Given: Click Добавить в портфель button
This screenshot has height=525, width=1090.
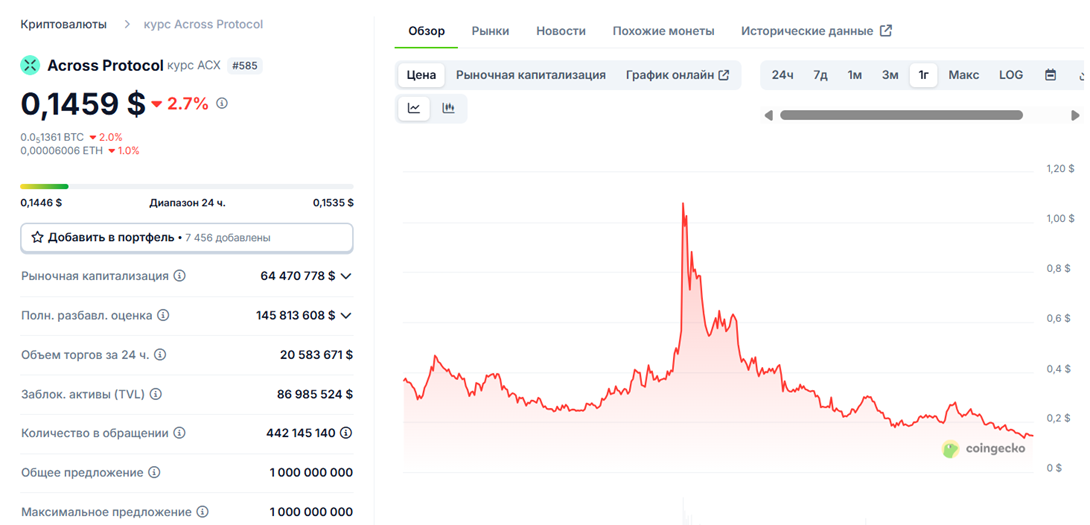Looking at the screenshot, I should click(x=186, y=238).
